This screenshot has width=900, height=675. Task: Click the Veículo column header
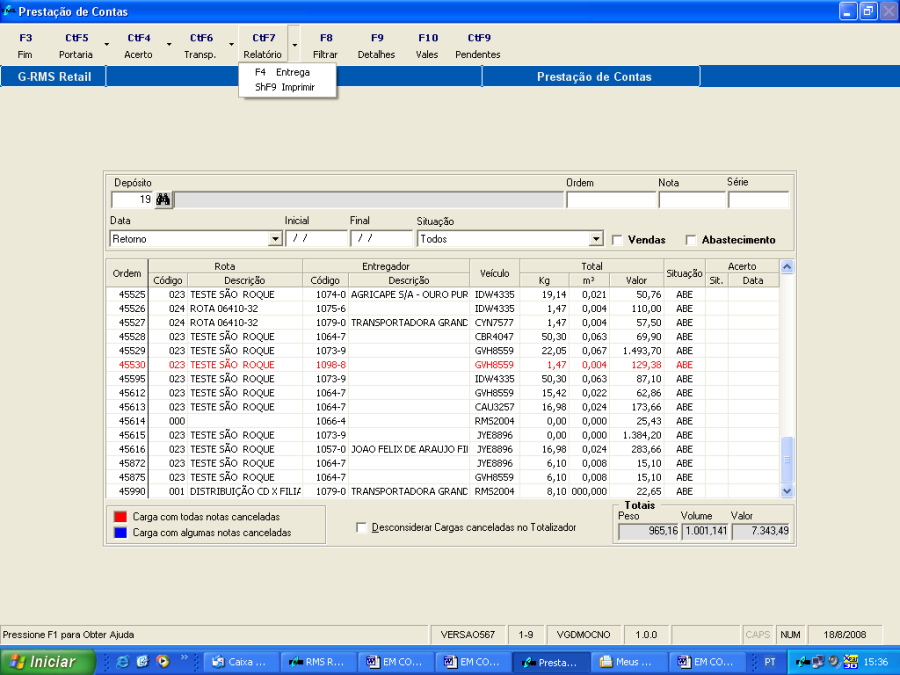(494, 273)
